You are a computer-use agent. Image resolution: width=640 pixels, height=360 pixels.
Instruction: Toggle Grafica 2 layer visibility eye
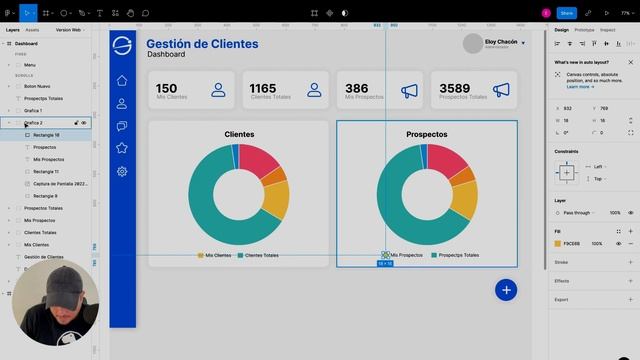pyautogui.click(x=84, y=122)
